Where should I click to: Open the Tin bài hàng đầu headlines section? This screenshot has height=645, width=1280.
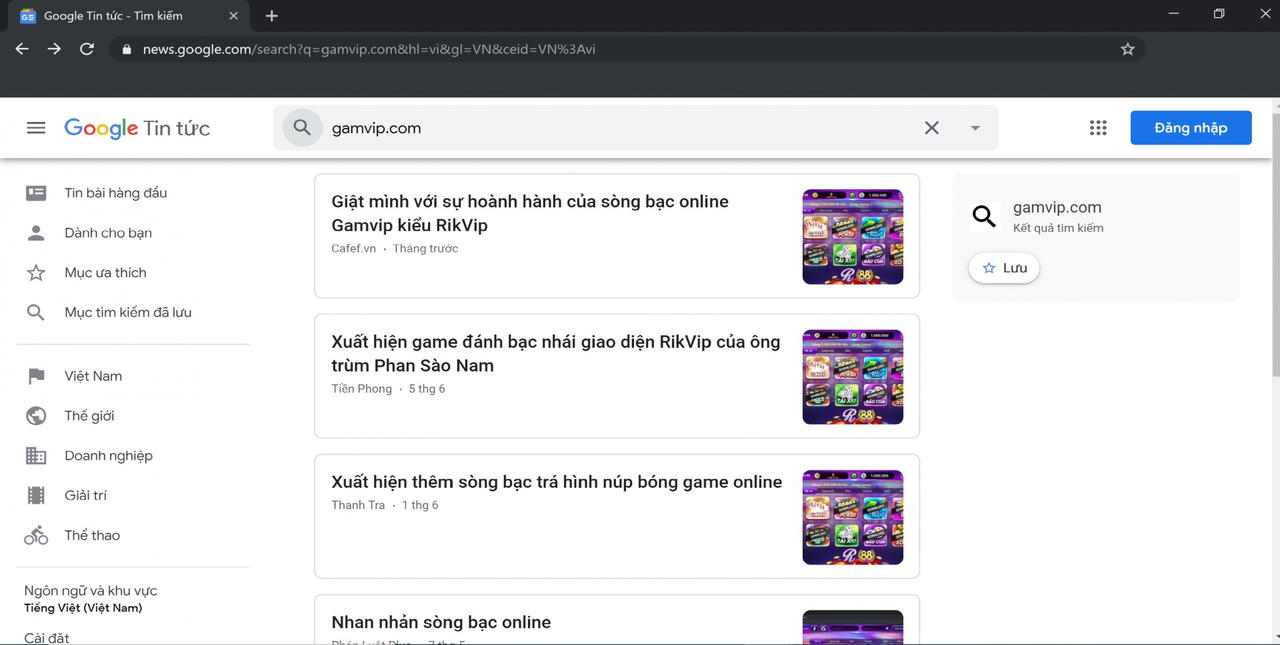[36, 192]
